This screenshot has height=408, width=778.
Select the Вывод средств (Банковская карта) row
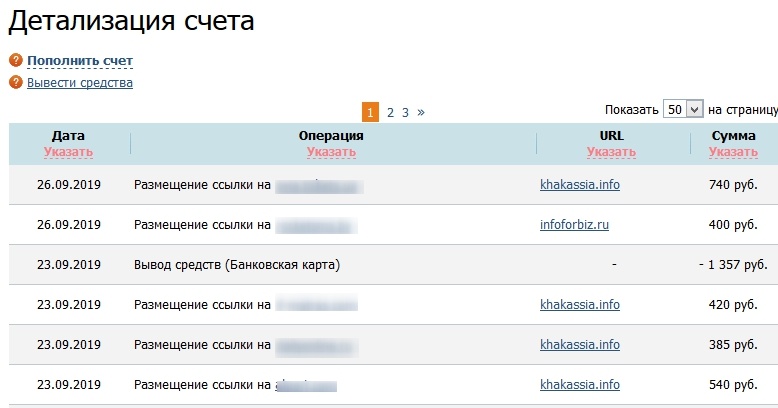point(393,265)
